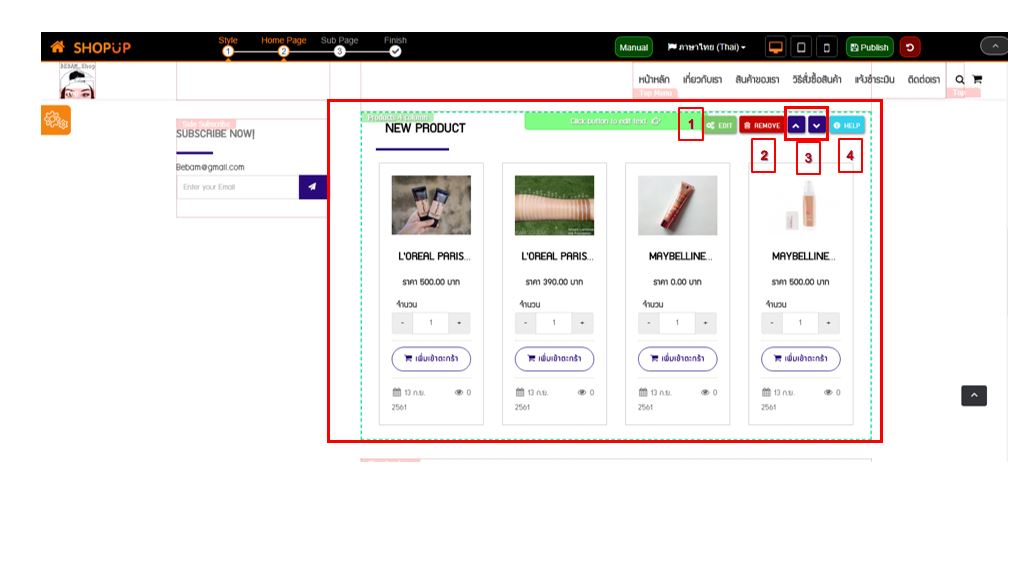Screen dimensions: 1024x574
Task: Open สินค้าของเรา menu item
Action: coord(758,79)
